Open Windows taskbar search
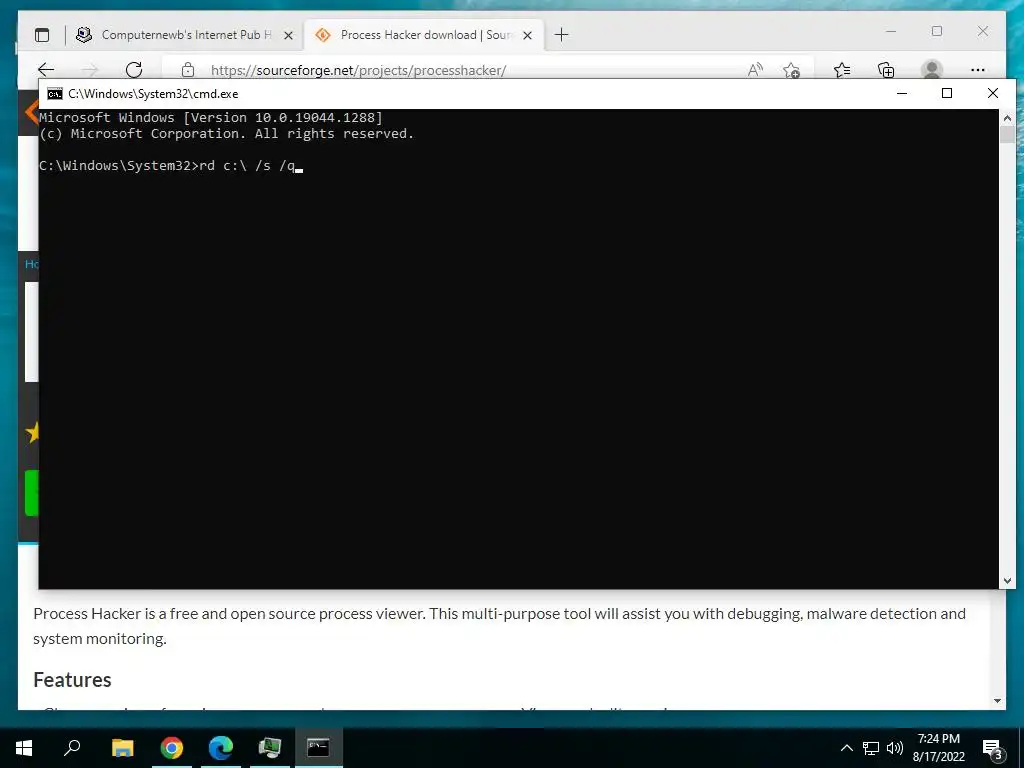Screen dimensions: 1024x768 pyautogui.click(x=72, y=747)
